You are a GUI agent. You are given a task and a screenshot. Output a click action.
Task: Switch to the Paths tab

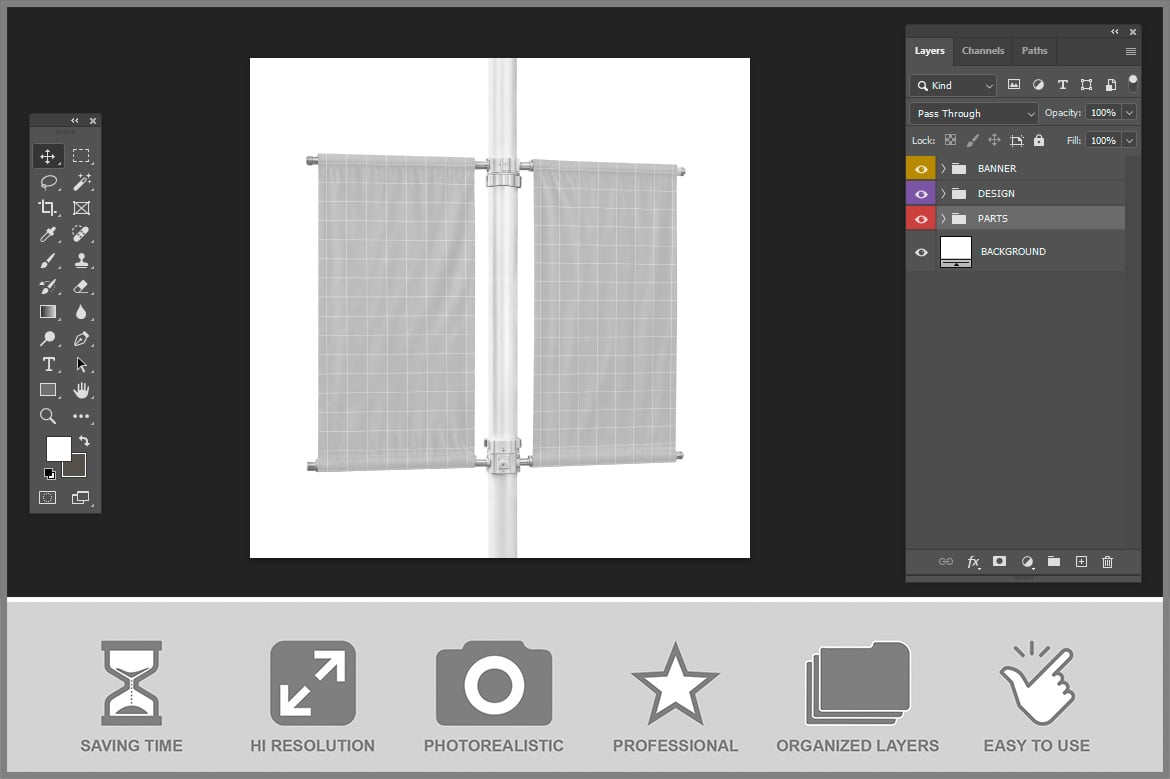tap(1034, 51)
